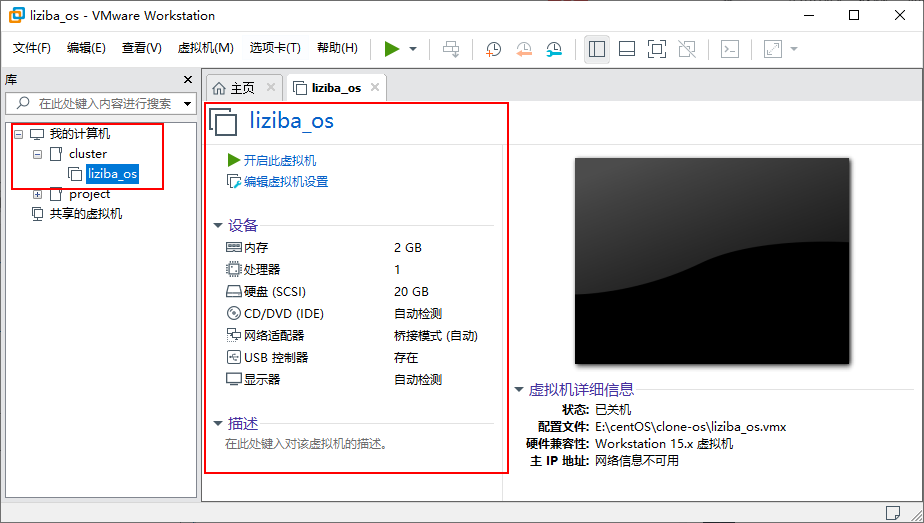Screen dimensions: 924x523
Task: Select the cluster folder in tree
Action: coord(88,154)
